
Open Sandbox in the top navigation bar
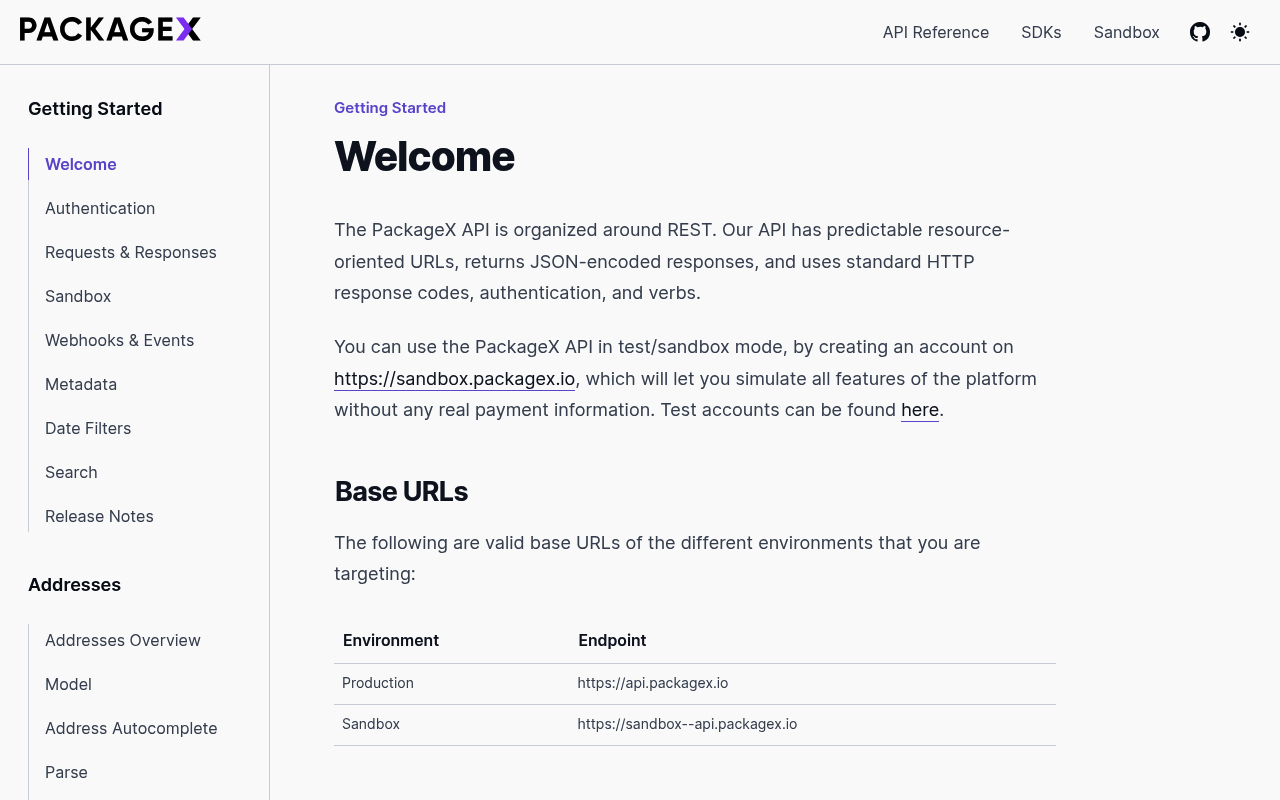pyautogui.click(x=1127, y=32)
